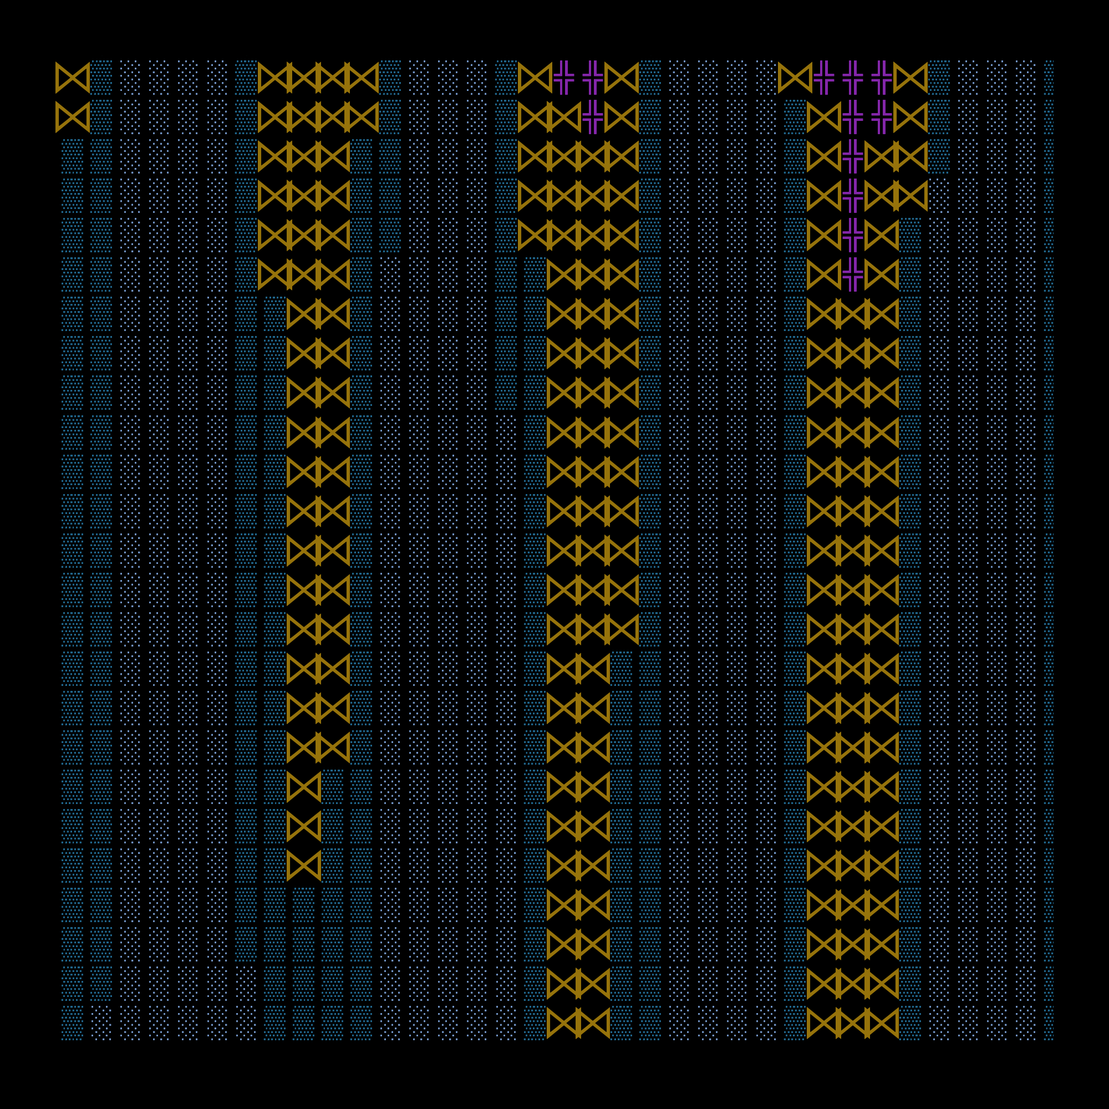1109x1109 pixels.
Task: Select the bottom-left bowtie of middle gold column
Action: [x=563, y=1022]
